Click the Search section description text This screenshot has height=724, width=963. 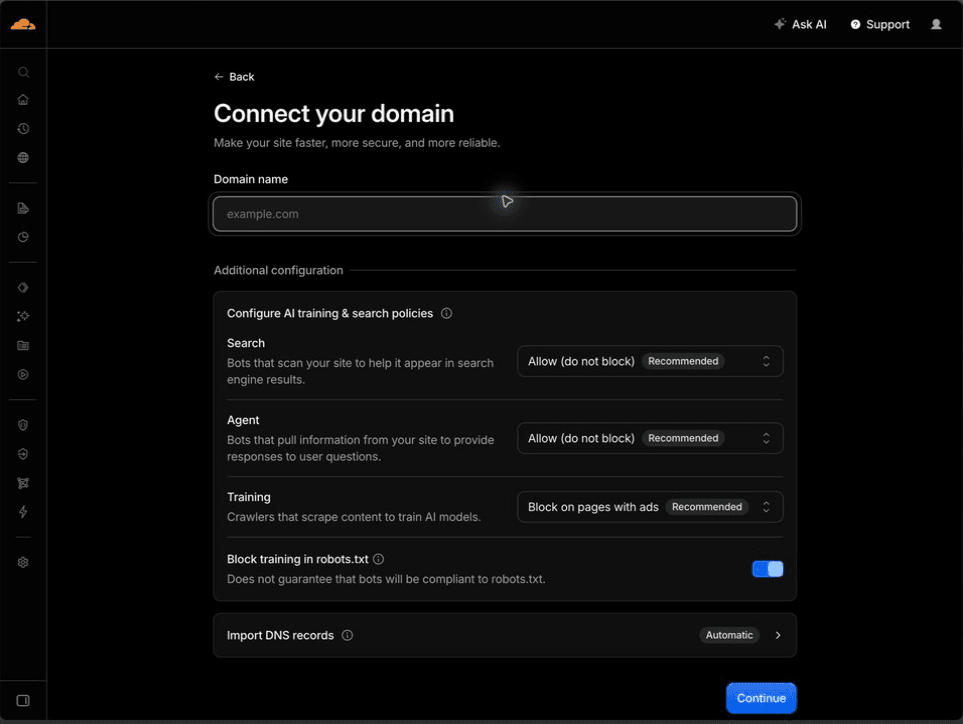click(x=361, y=371)
